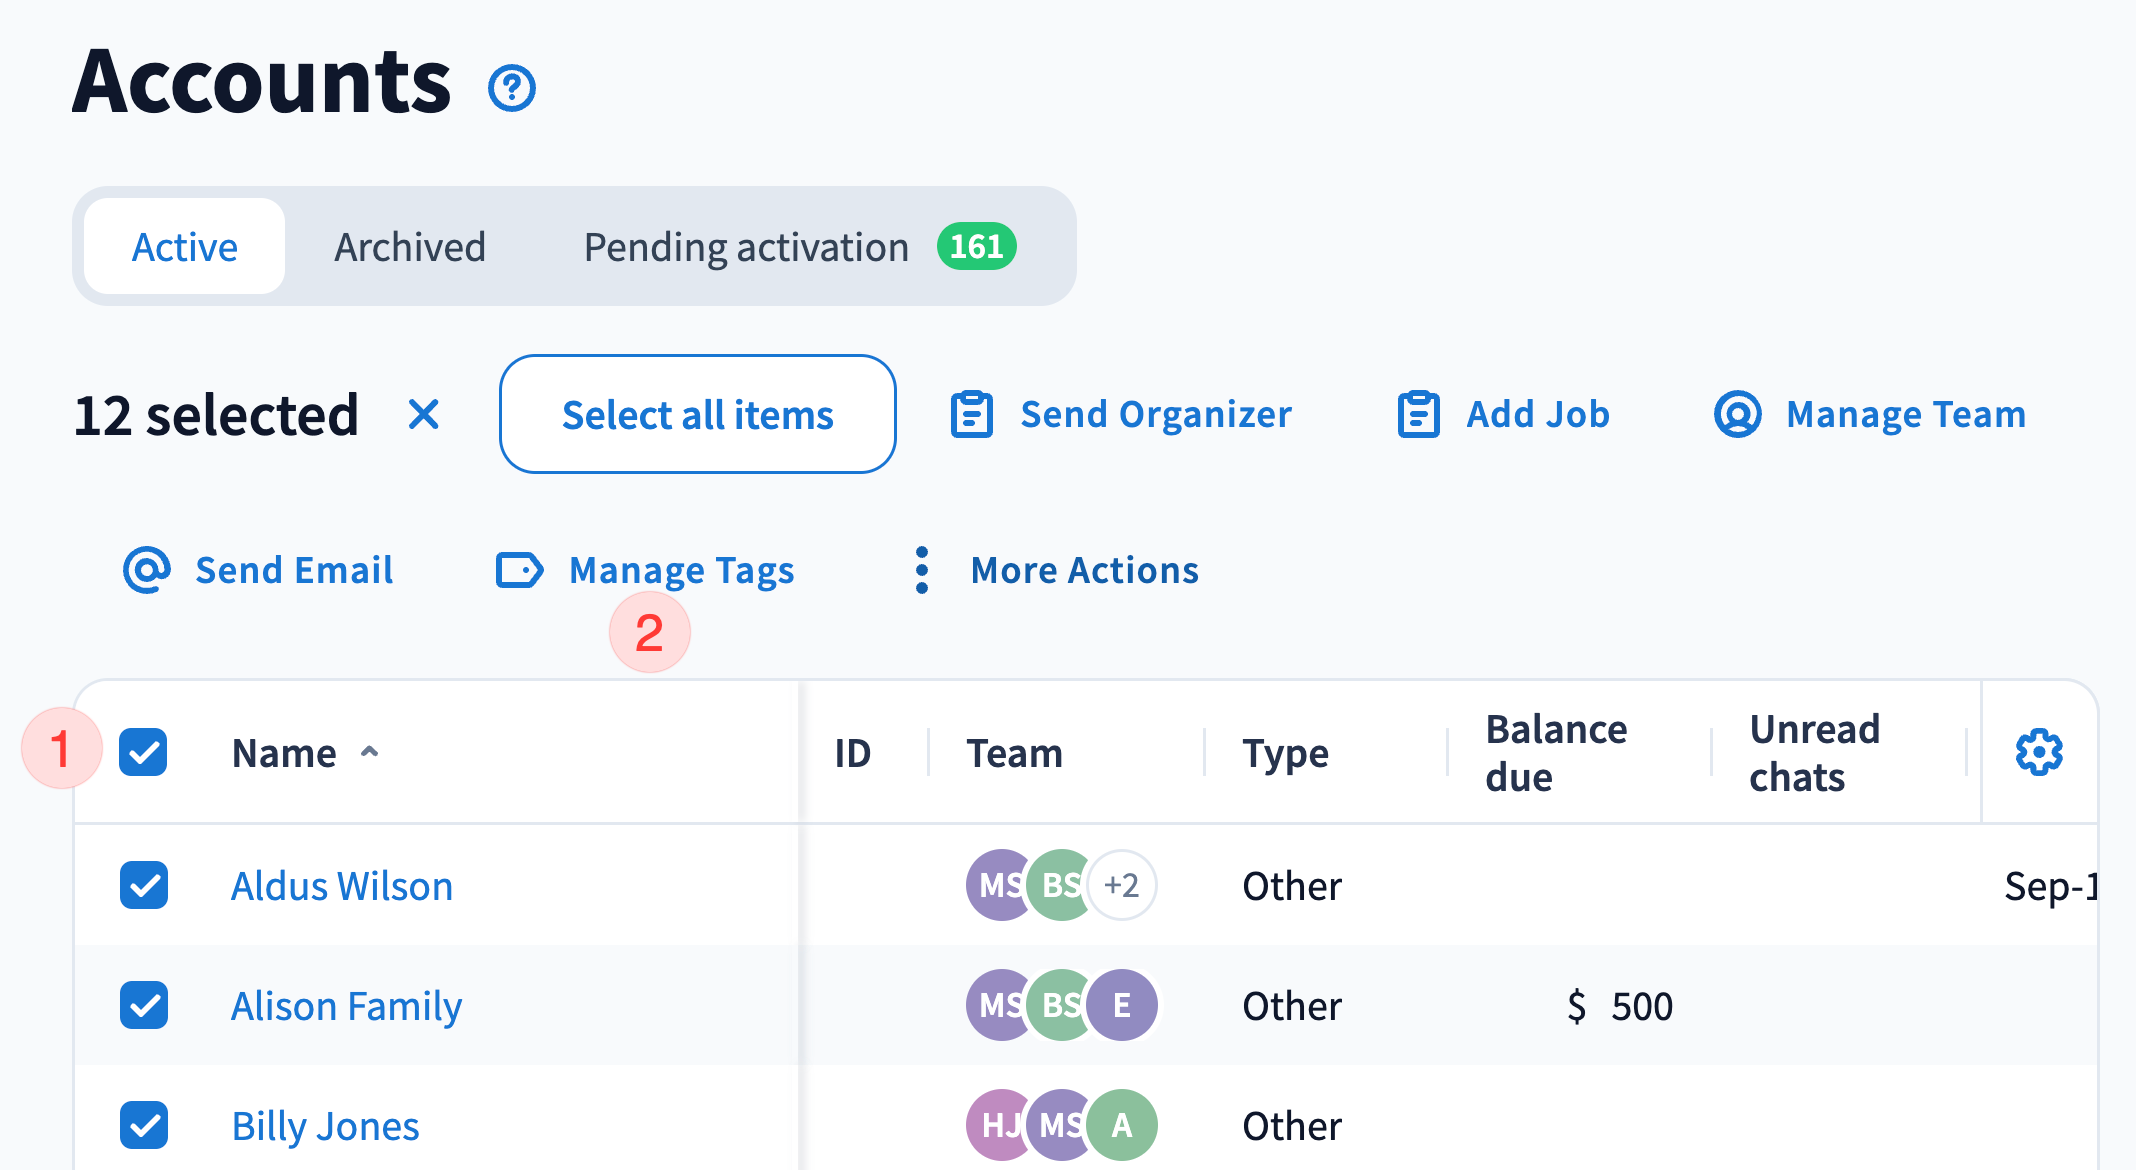Click the Select all items button
This screenshot has width=2136, height=1170.
(697, 414)
